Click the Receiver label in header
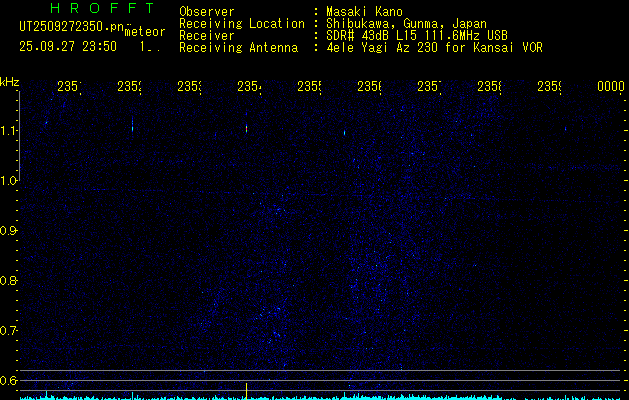The width and height of the screenshot is (629, 400). (207, 36)
